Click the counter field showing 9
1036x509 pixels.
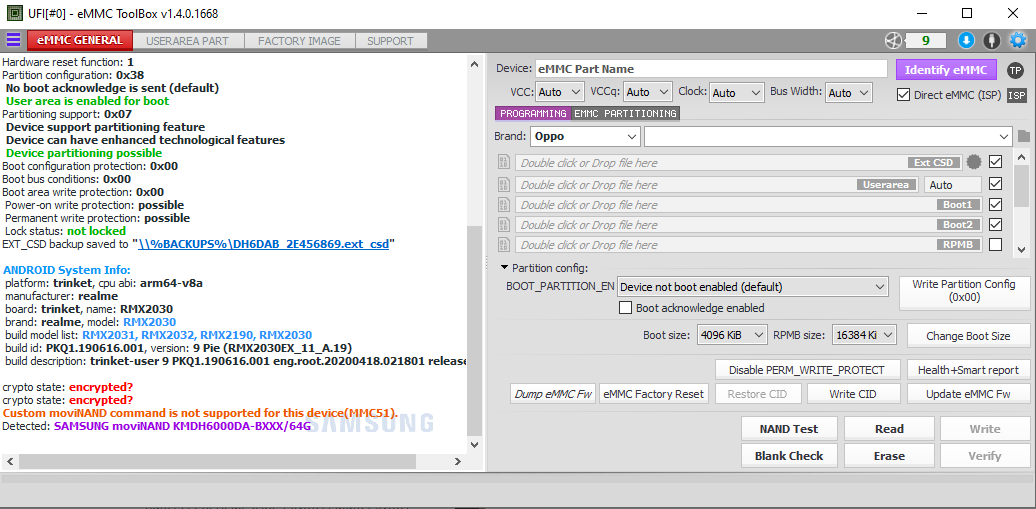926,40
